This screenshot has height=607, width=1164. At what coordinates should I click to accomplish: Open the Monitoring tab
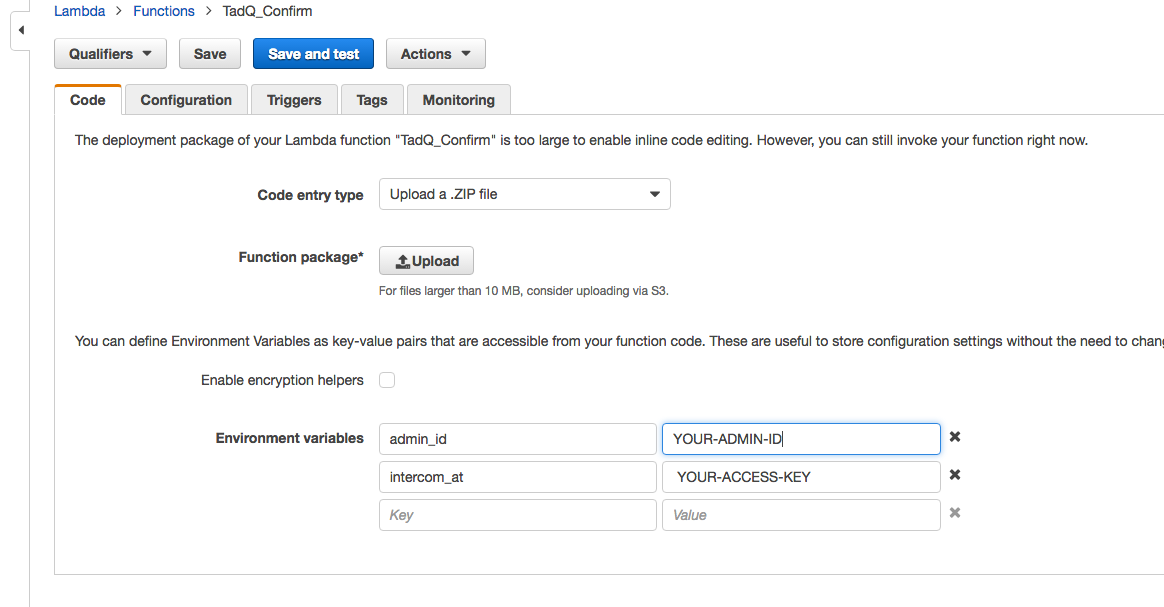tap(458, 99)
